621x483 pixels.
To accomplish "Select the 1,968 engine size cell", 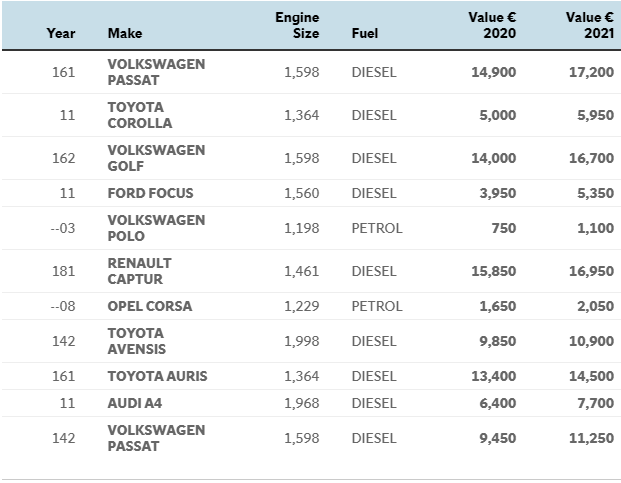I will [x=301, y=403].
